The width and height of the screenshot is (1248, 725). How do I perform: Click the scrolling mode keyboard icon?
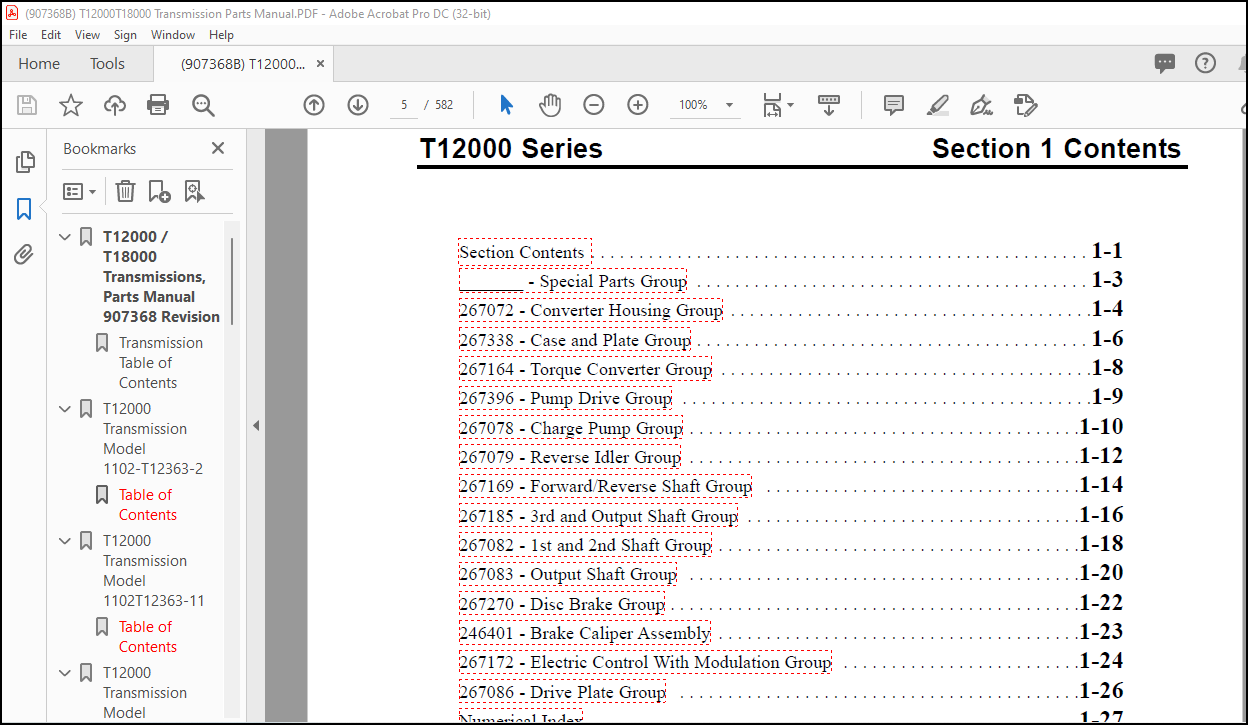coord(829,105)
